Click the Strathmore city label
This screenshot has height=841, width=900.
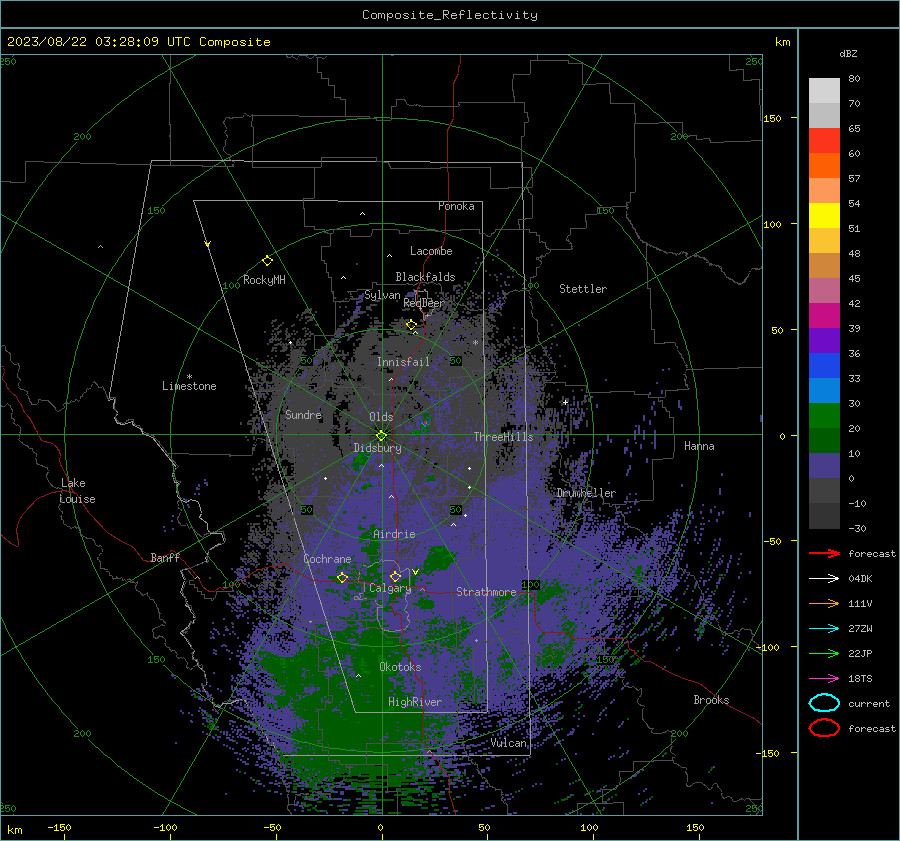click(x=486, y=592)
